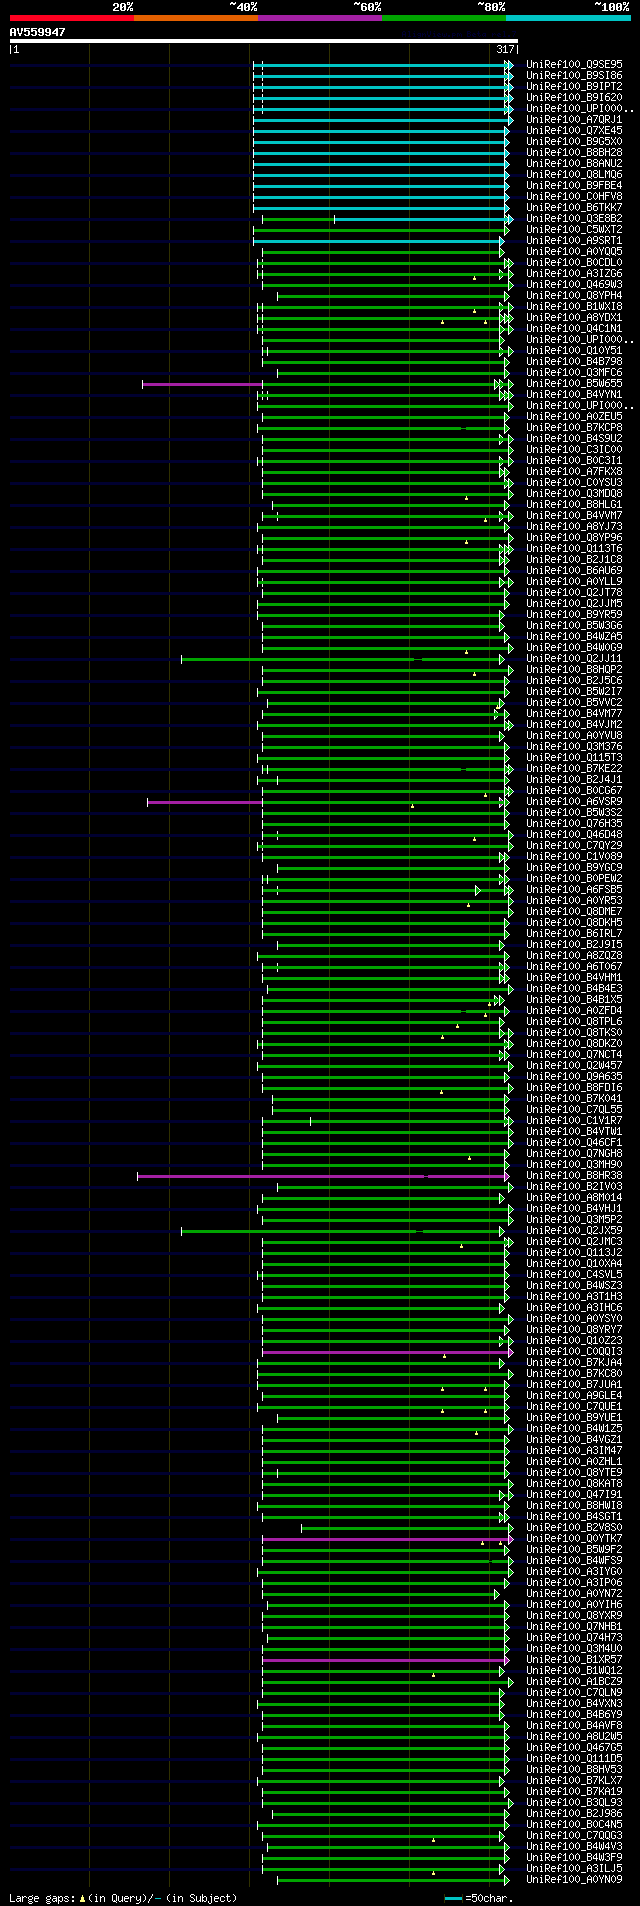Image resolution: width=640 pixels, height=1906 pixels.
Task: Select hit label UniRef100_C0HFV8
Action: click(x=574, y=196)
